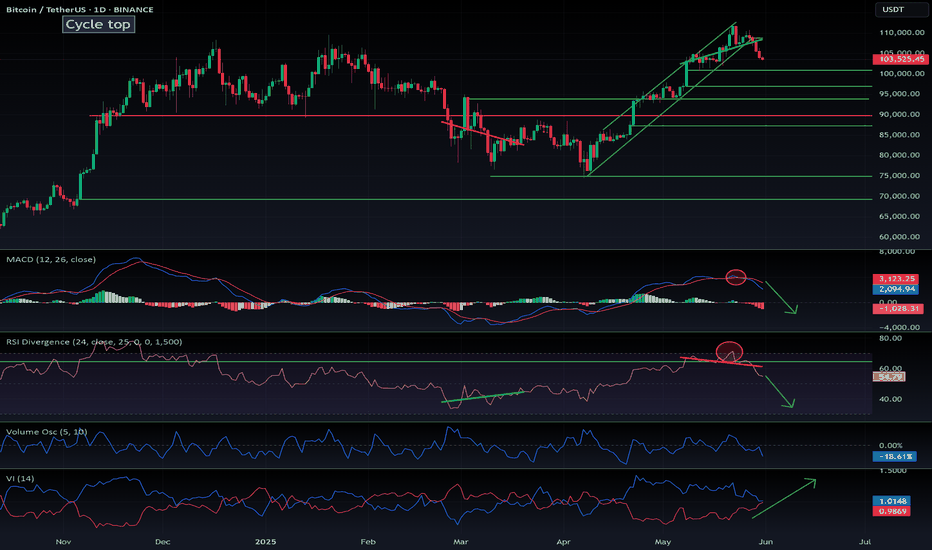Click the RSI value label 54.79
This screenshot has width=932, height=550.
(x=889, y=377)
